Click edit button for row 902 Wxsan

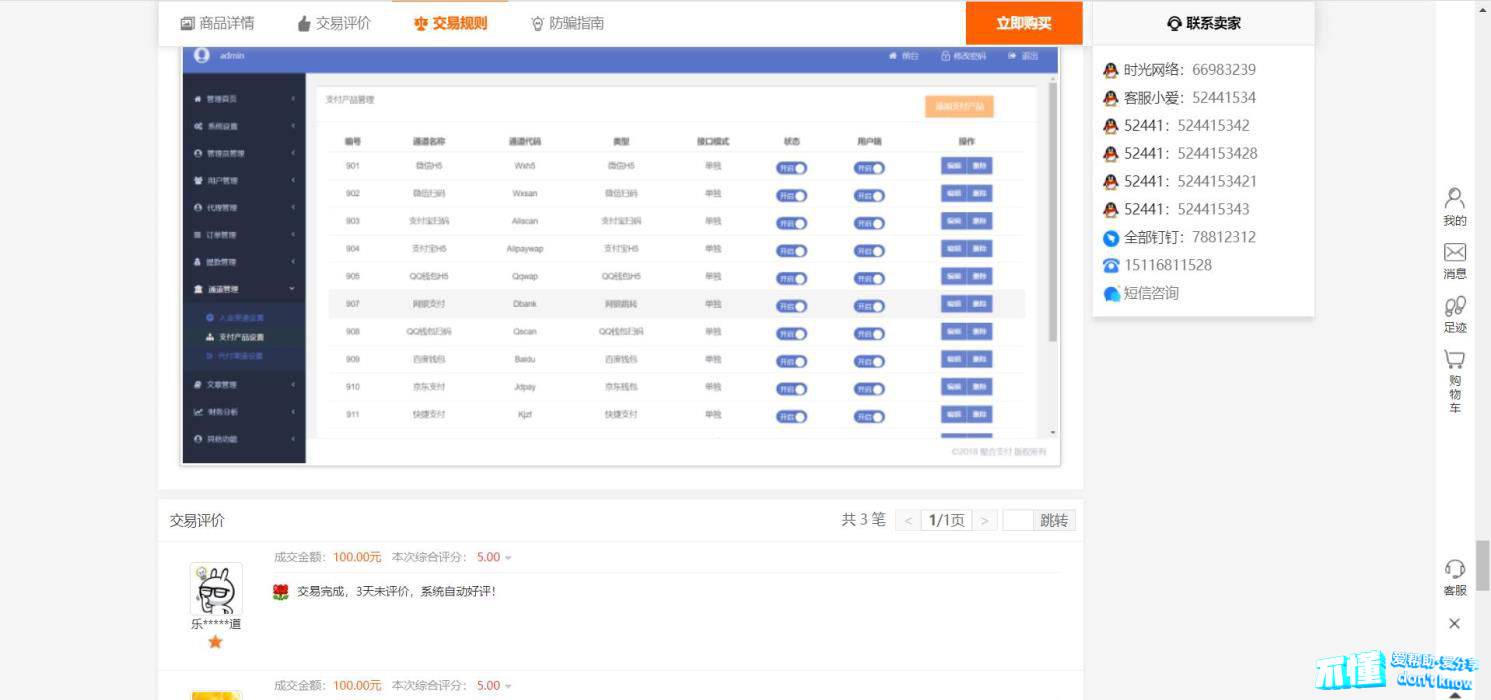point(954,193)
